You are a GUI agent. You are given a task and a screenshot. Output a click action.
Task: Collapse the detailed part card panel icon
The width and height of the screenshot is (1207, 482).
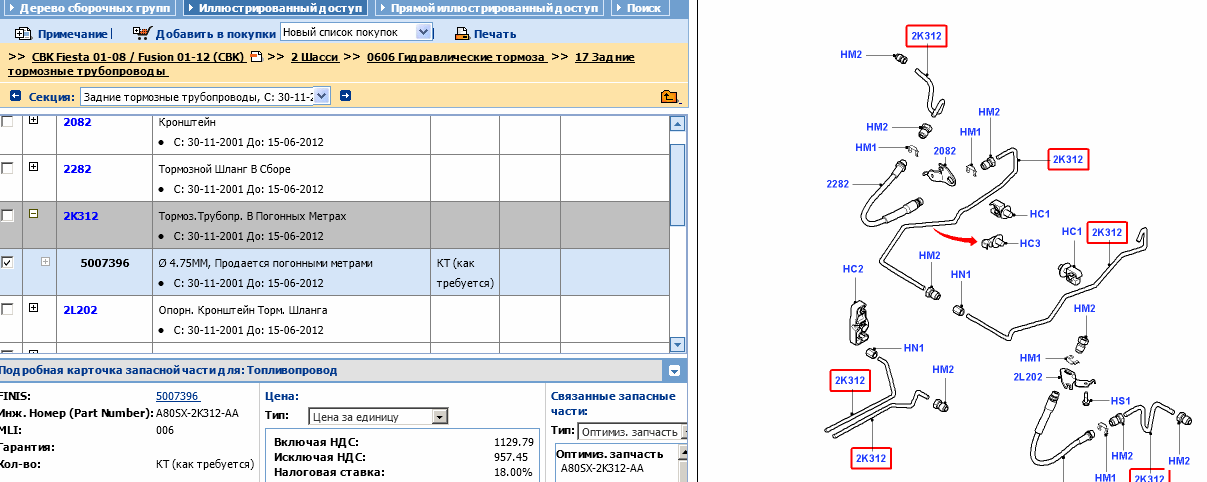click(x=675, y=370)
